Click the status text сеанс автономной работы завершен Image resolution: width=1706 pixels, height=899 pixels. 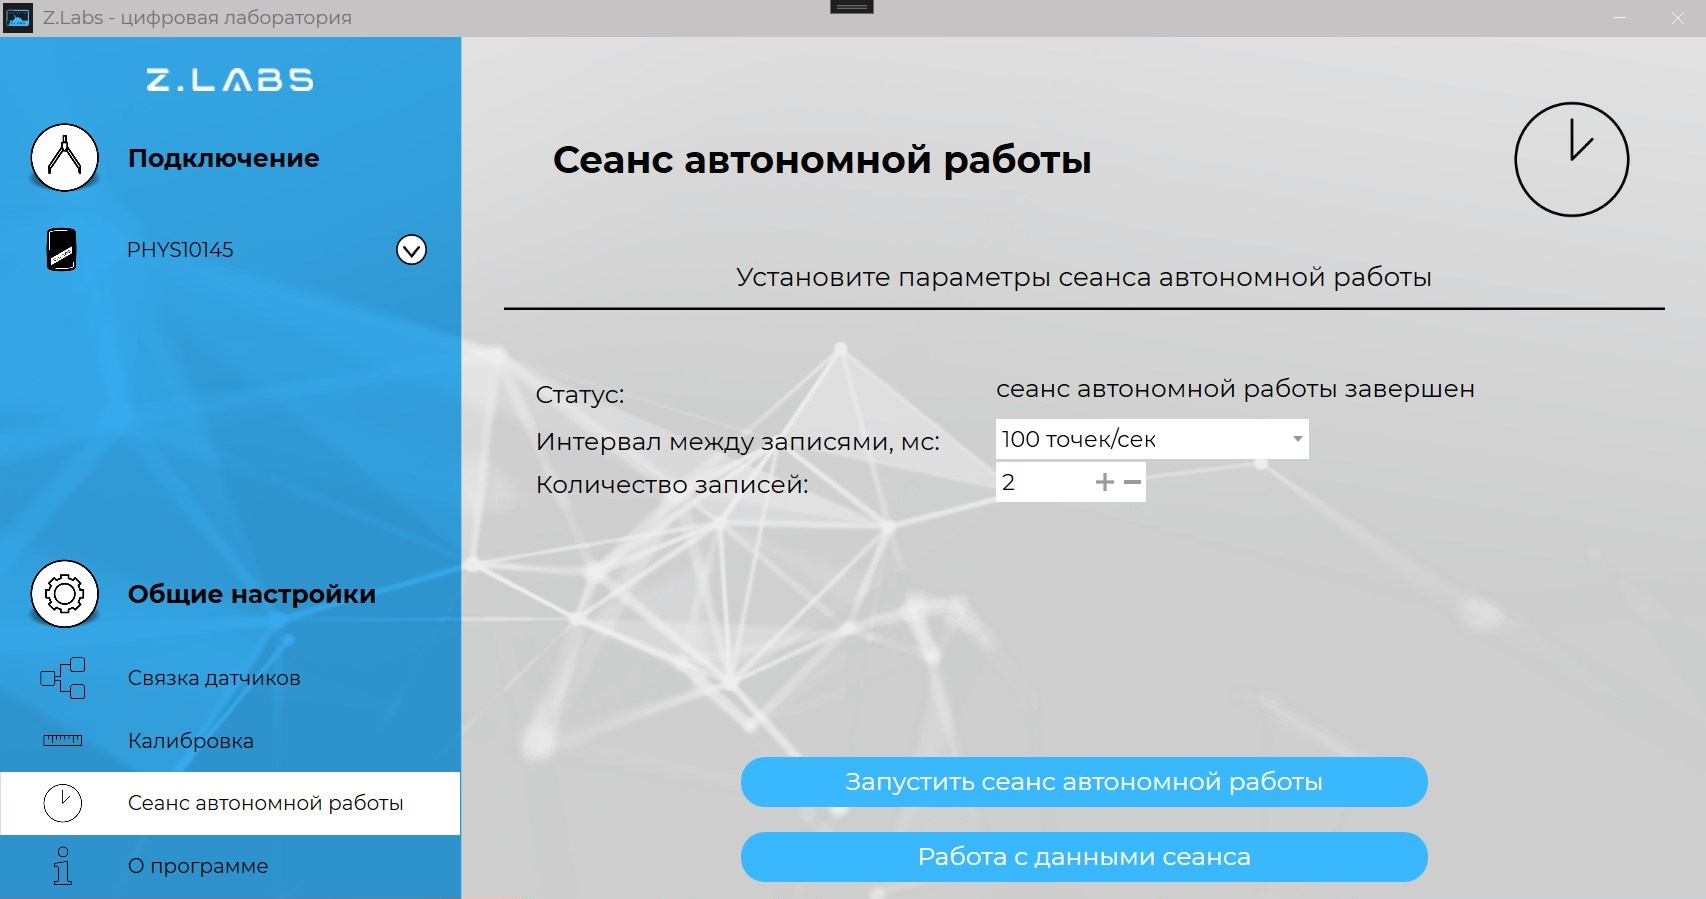click(x=1235, y=389)
